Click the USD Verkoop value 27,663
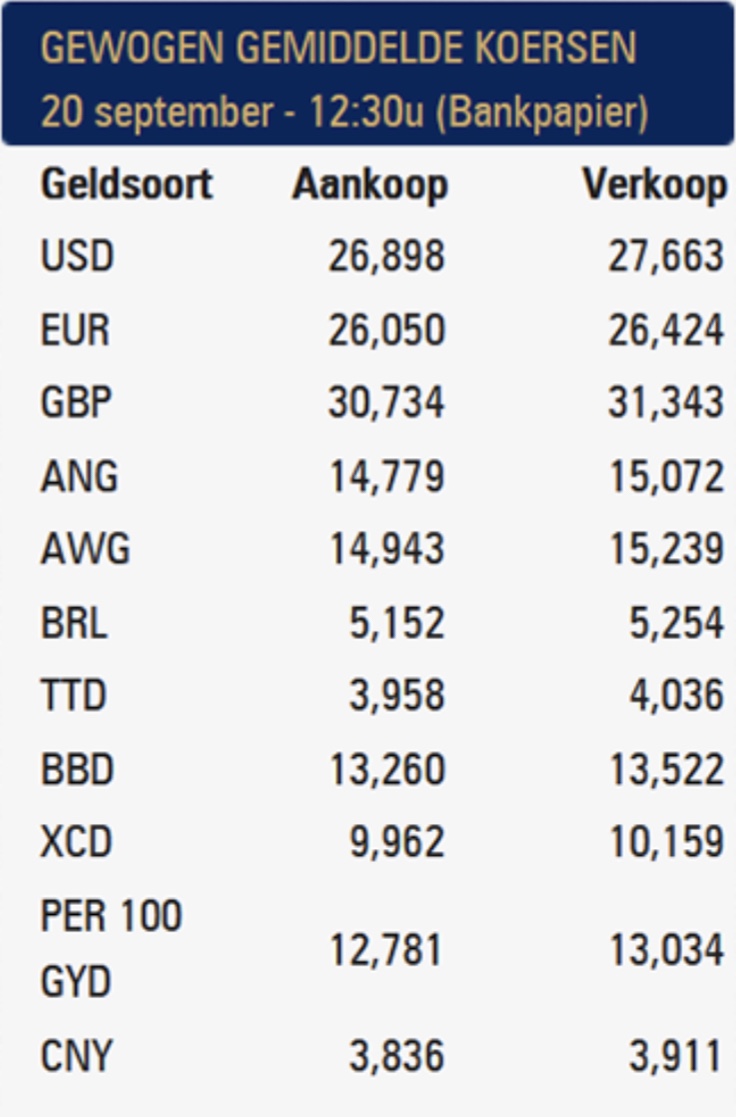Viewport: 736px width, 1117px height. click(x=666, y=257)
